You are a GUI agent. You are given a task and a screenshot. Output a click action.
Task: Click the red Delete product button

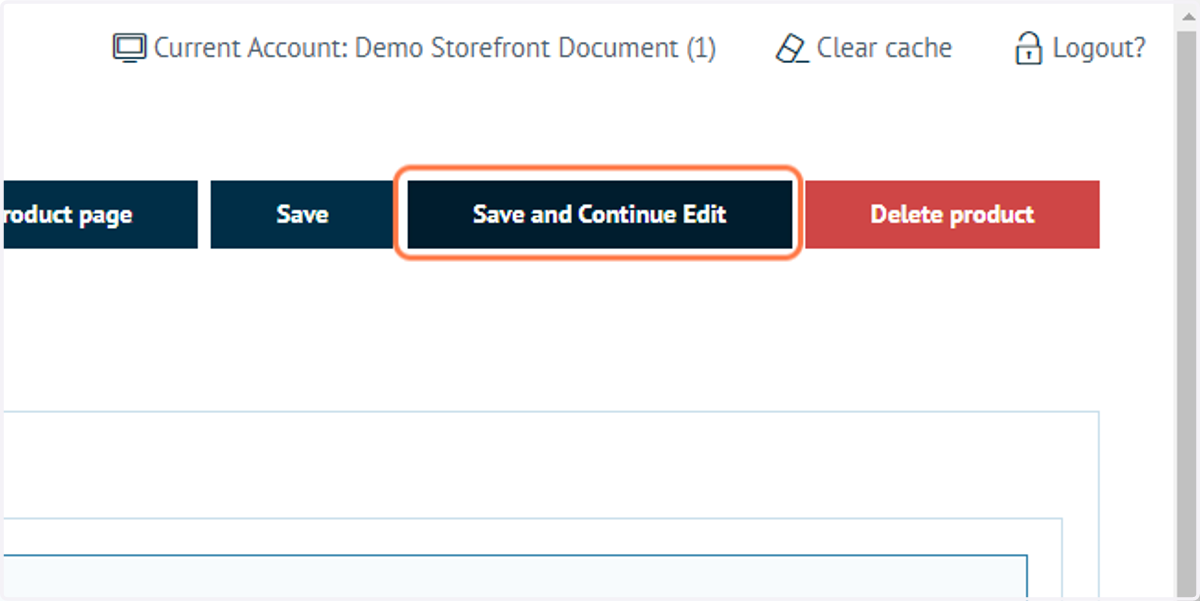tap(952, 214)
